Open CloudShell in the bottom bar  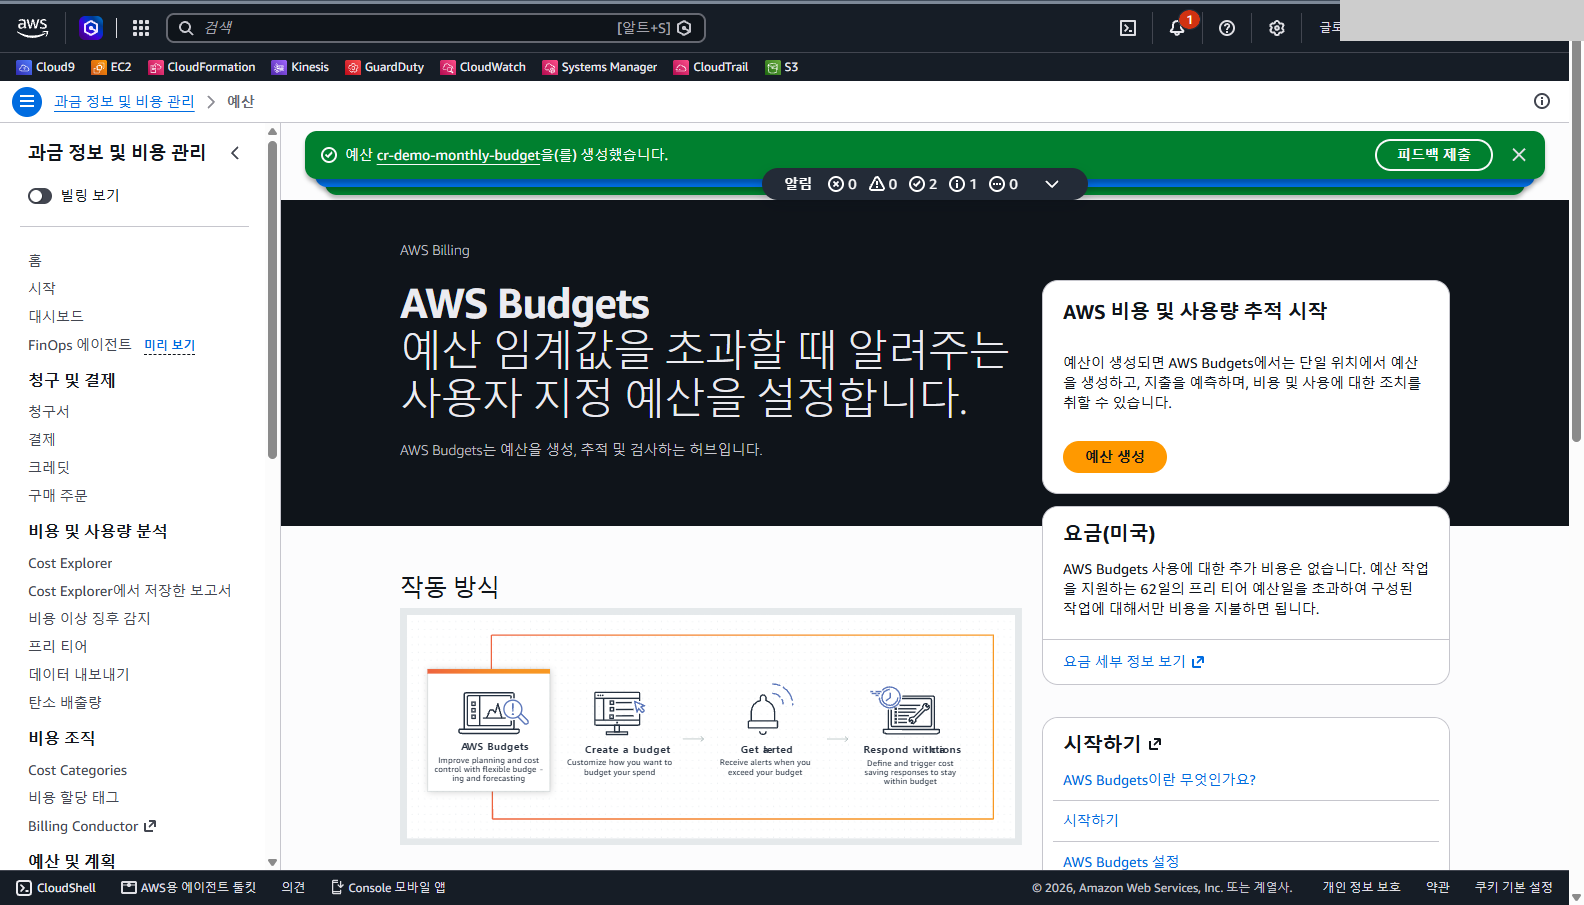[x=57, y=888]
